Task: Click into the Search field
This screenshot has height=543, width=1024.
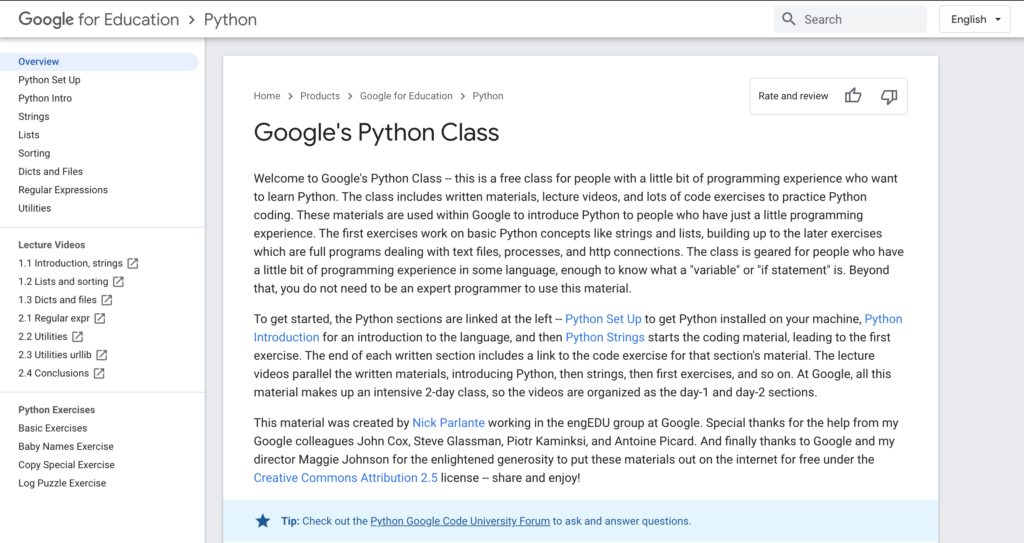Action: pyautogui.click(x=850, y=19)
